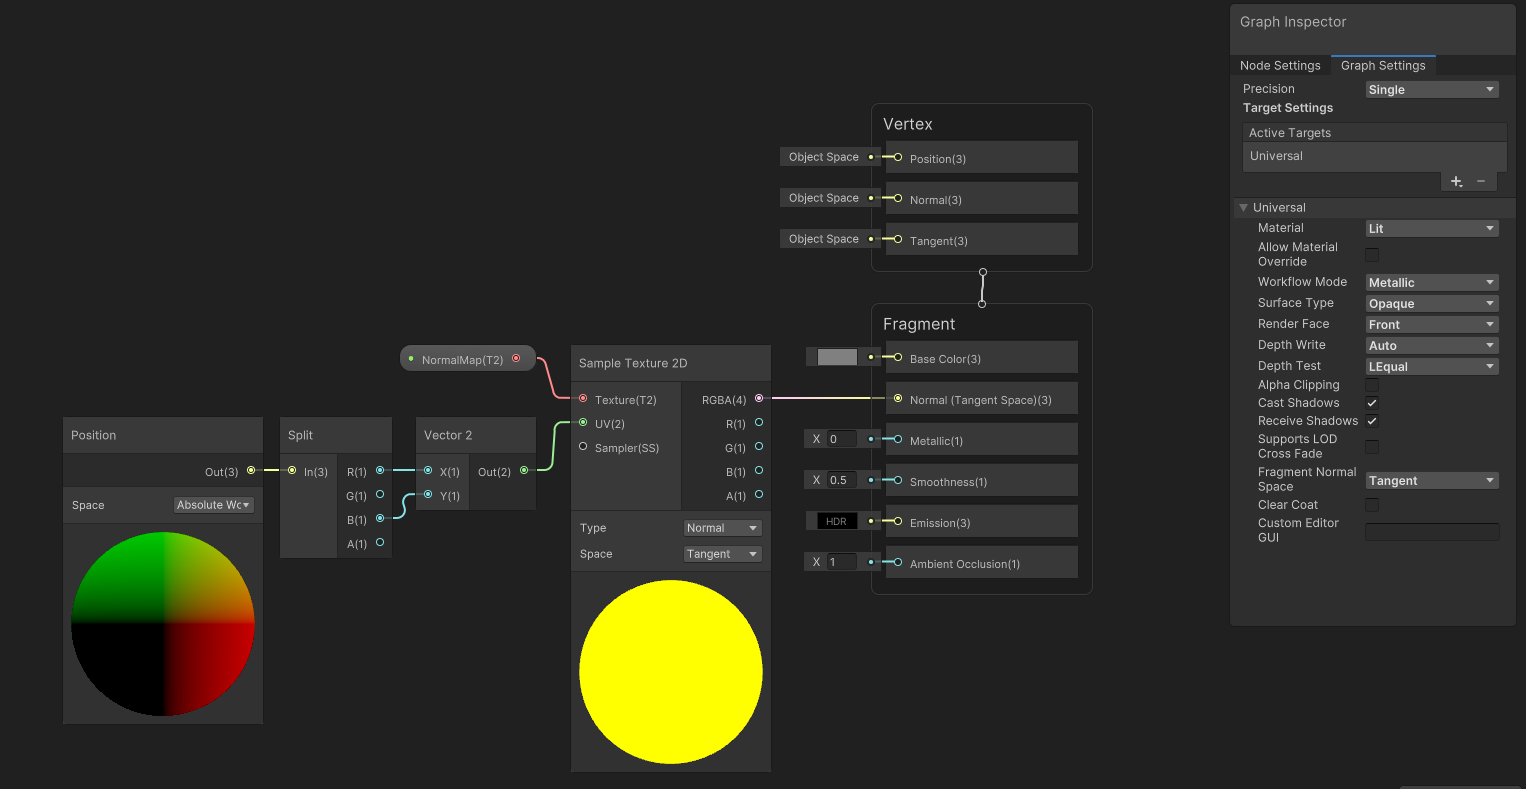Click the Smoothness value field

[x=840, y=479]
